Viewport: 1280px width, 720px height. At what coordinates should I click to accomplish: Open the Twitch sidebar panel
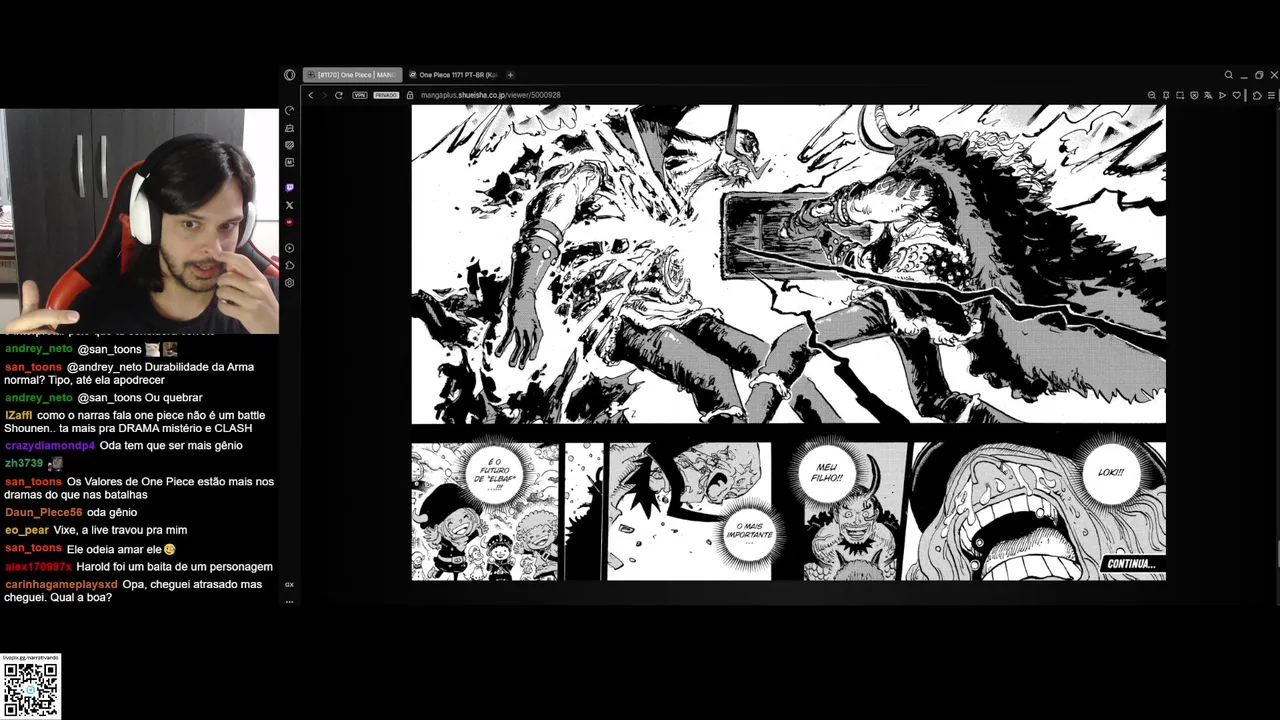point(290,188)
